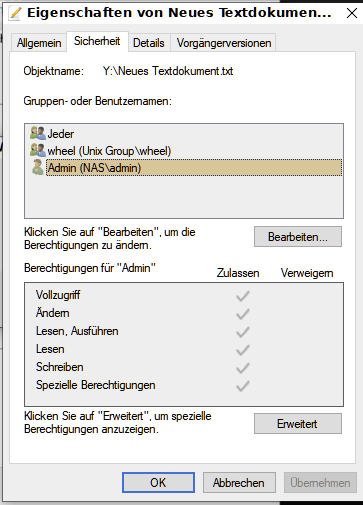Click the Bearbeiten... button
Screen dimensions: 363x505
(298, 237)
